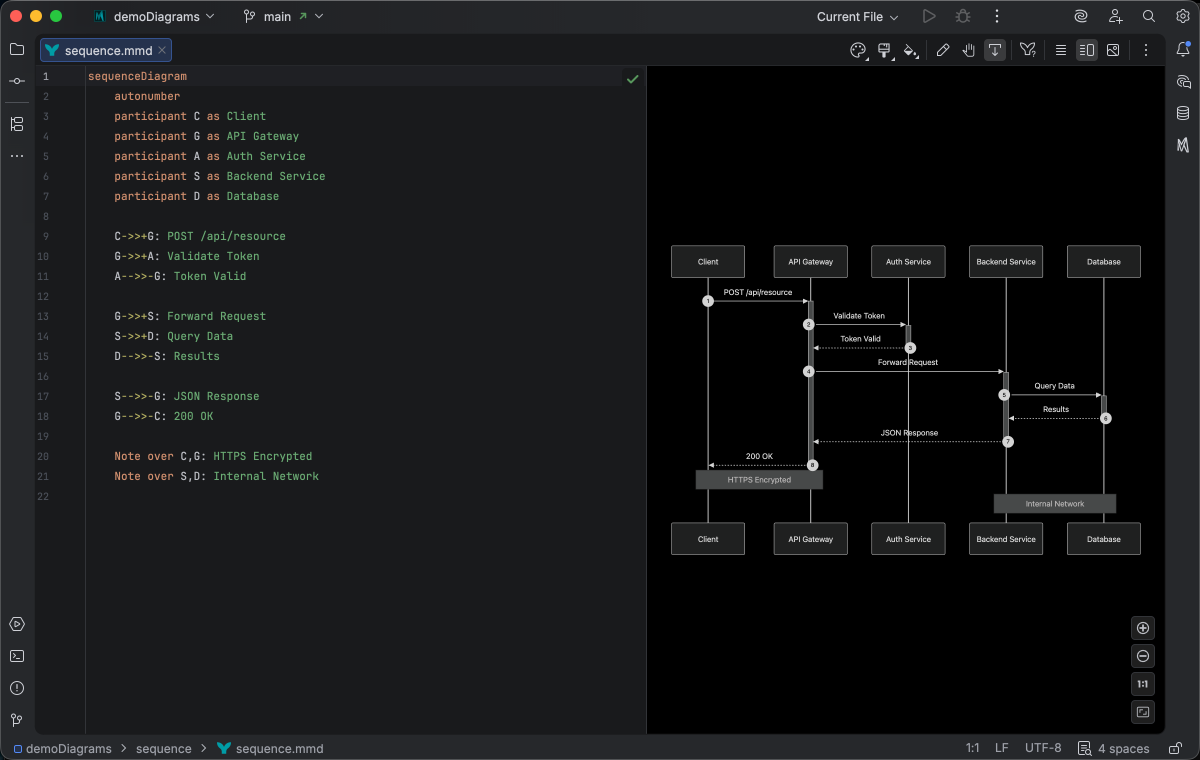Screen dimensions: 1200x760
Task: Open the AI chat tool window
Action: click(x=1183, y=81)
